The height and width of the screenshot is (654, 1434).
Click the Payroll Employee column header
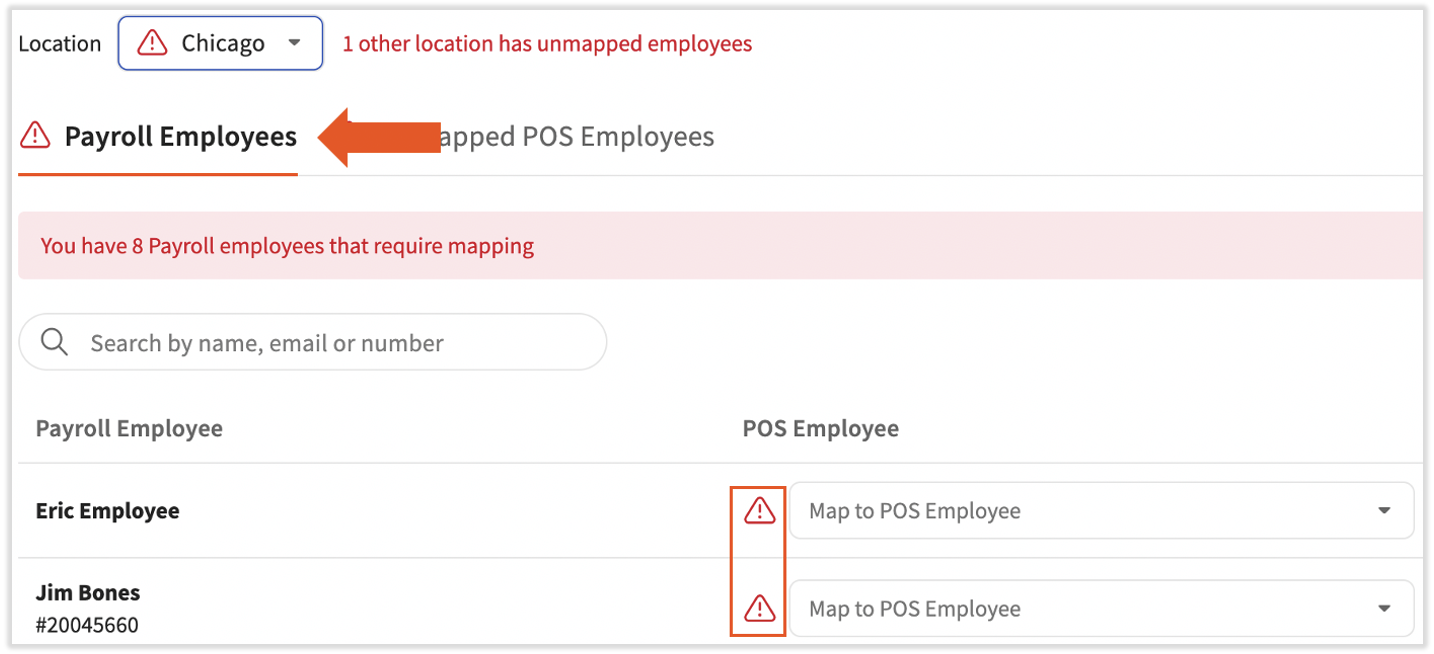point(129,428)
